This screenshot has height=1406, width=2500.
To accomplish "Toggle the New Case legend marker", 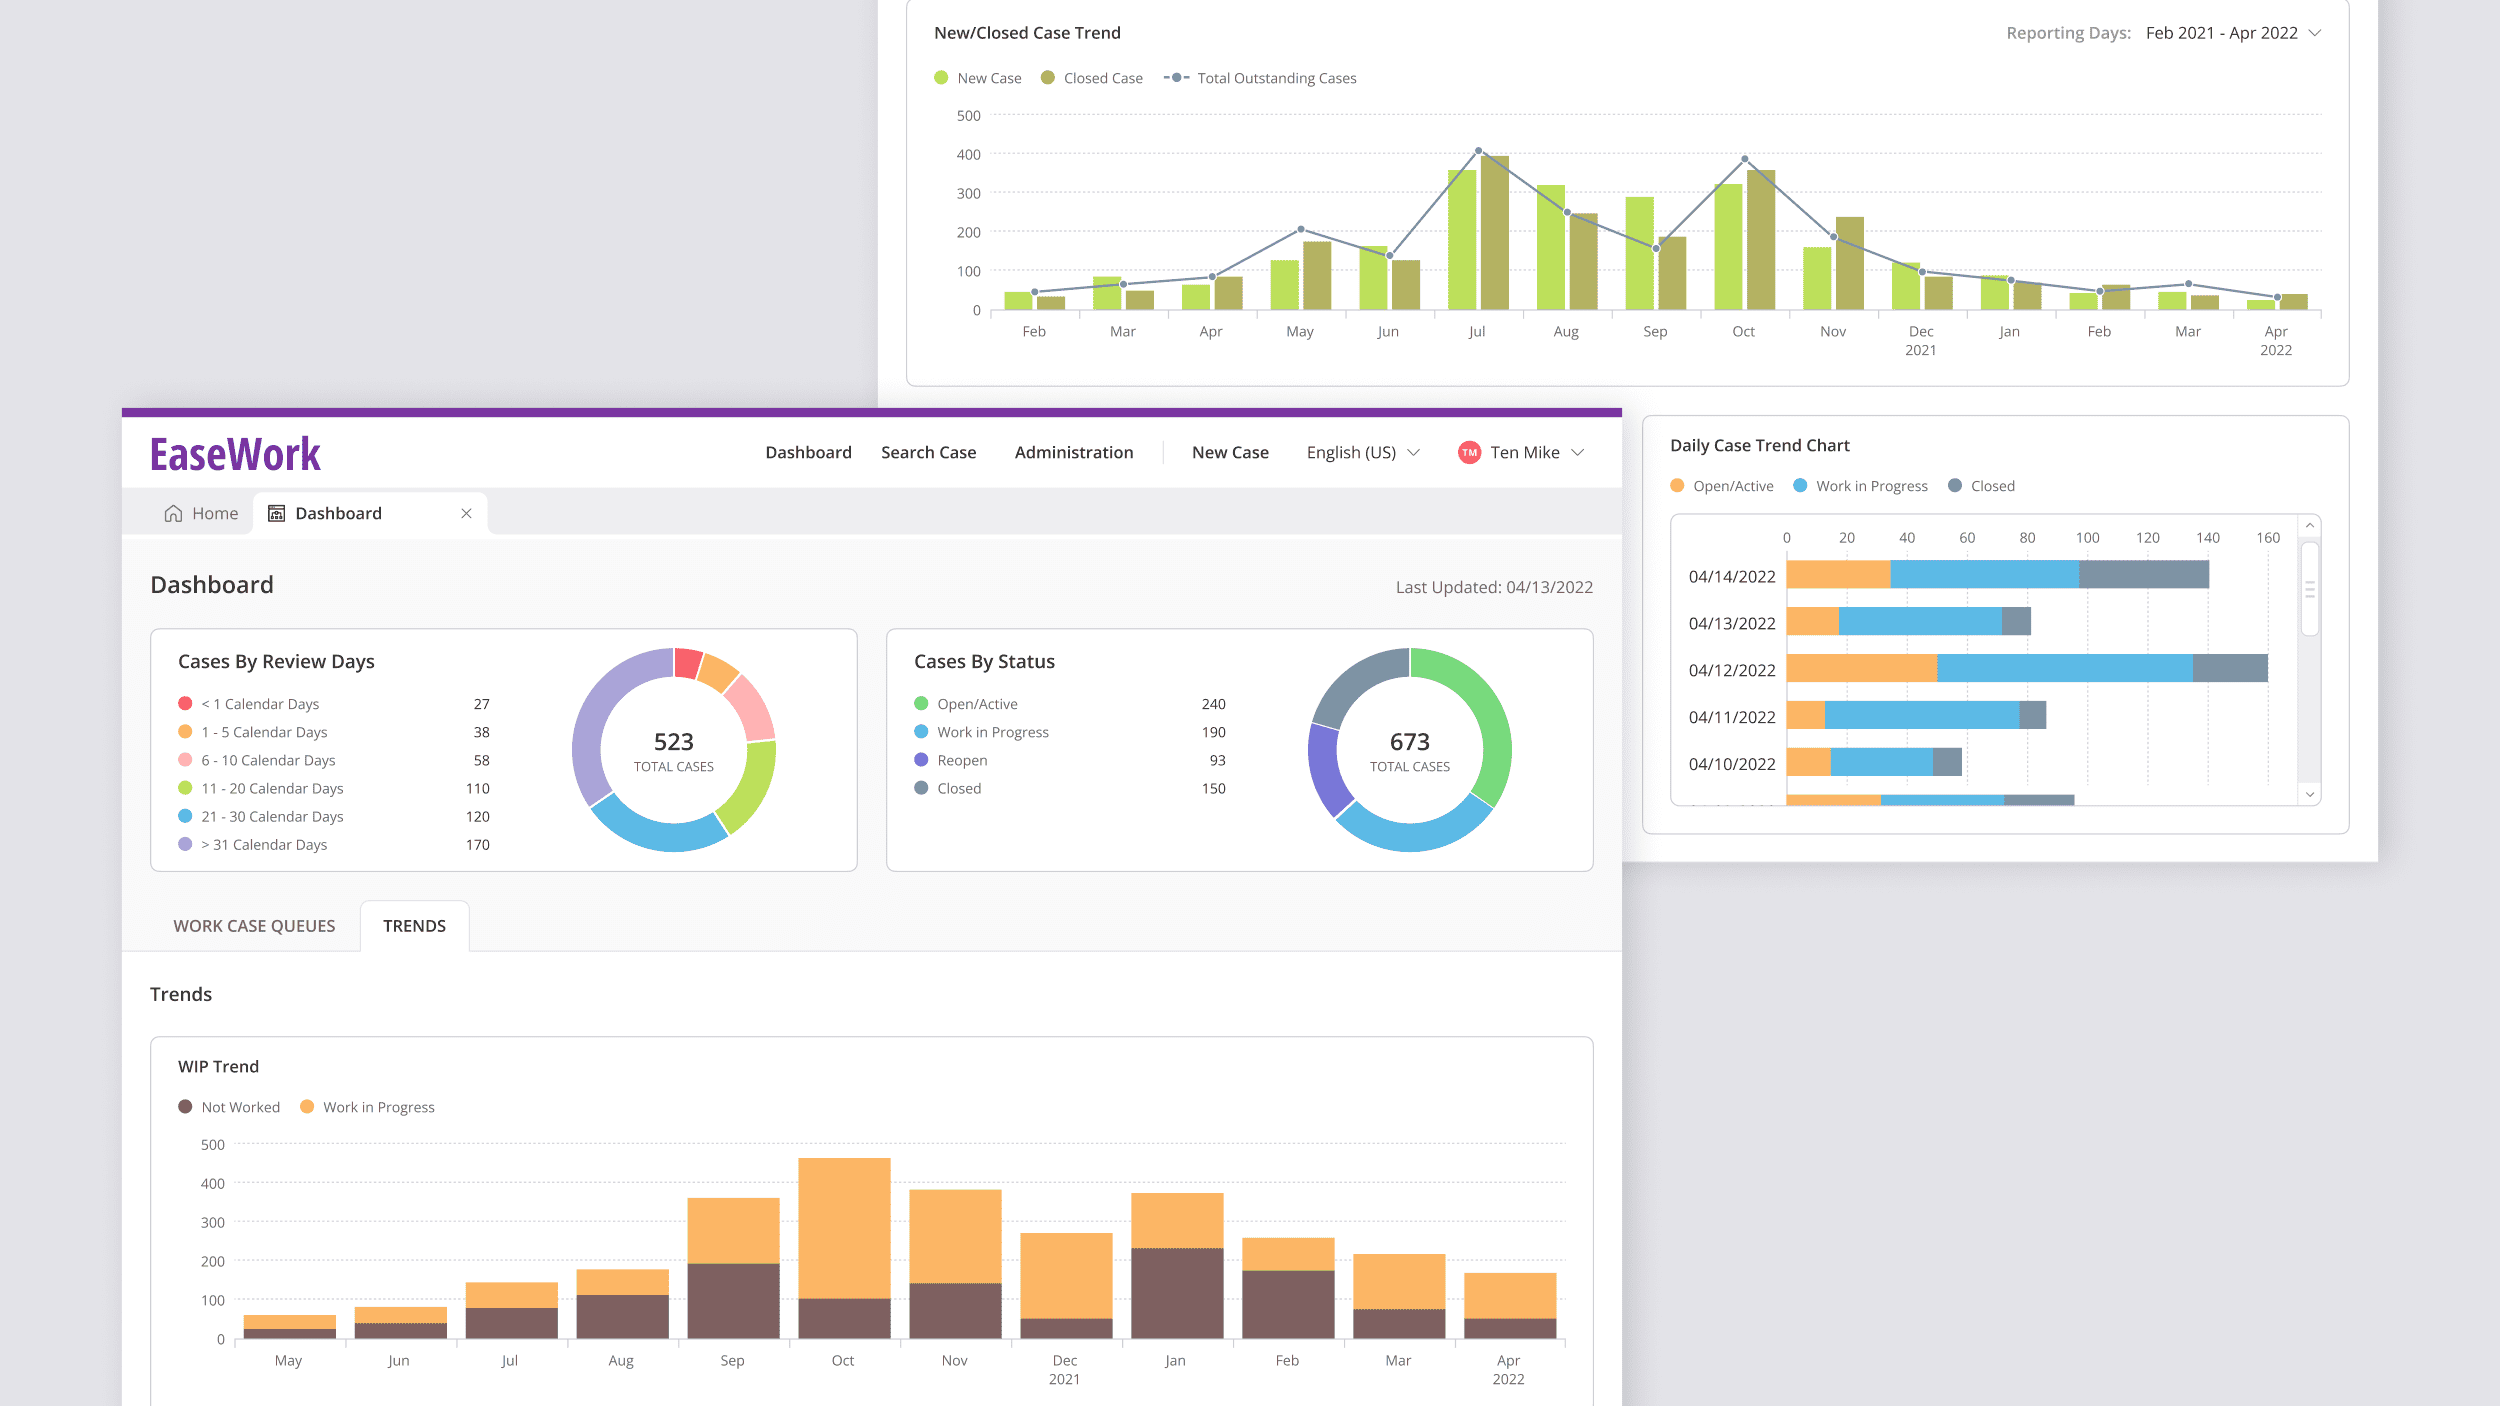I will click(x=941, y=78).
